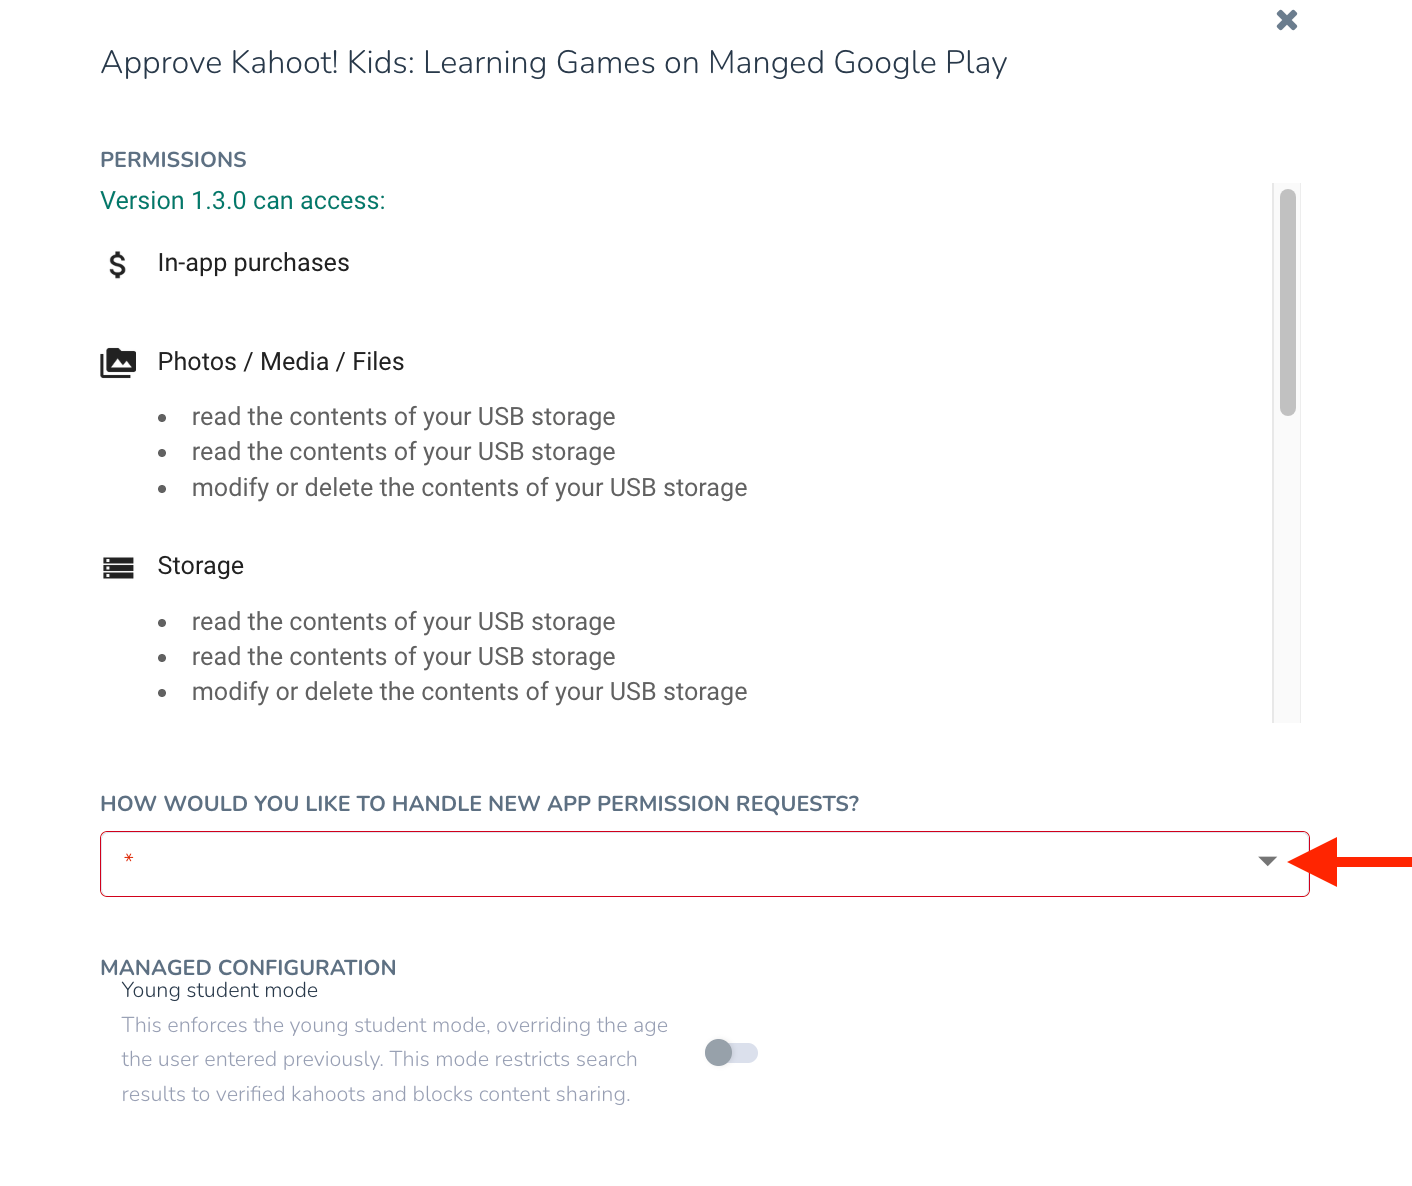The width and height of the screenshot is (1412, 1186).
Task: Click the dialog title Approve Kahoot! Kids
Action: 553,63
